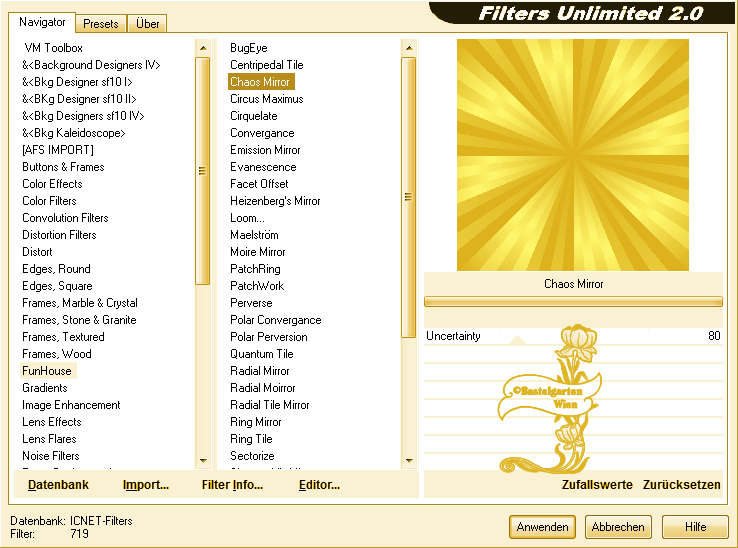Select the Maelström filter
Screen dimensions: 738x548
point(254,234)
